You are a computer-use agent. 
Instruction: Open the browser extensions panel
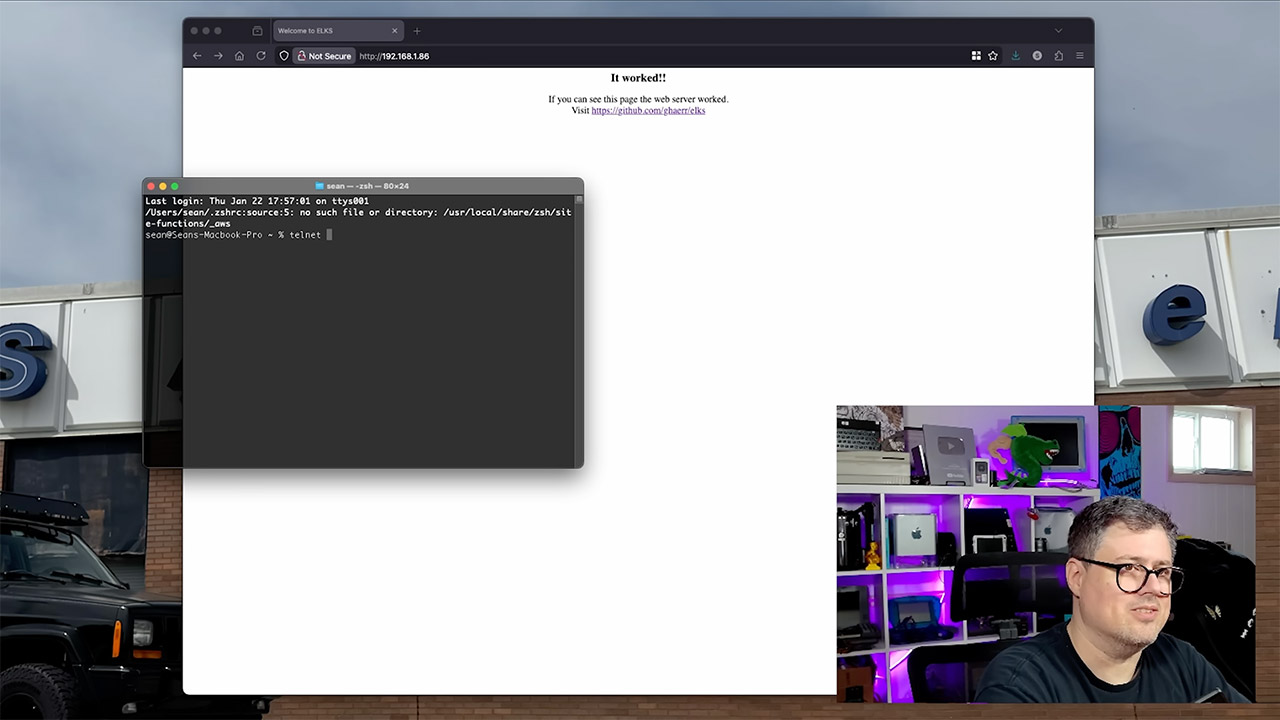click(1061, 56)
